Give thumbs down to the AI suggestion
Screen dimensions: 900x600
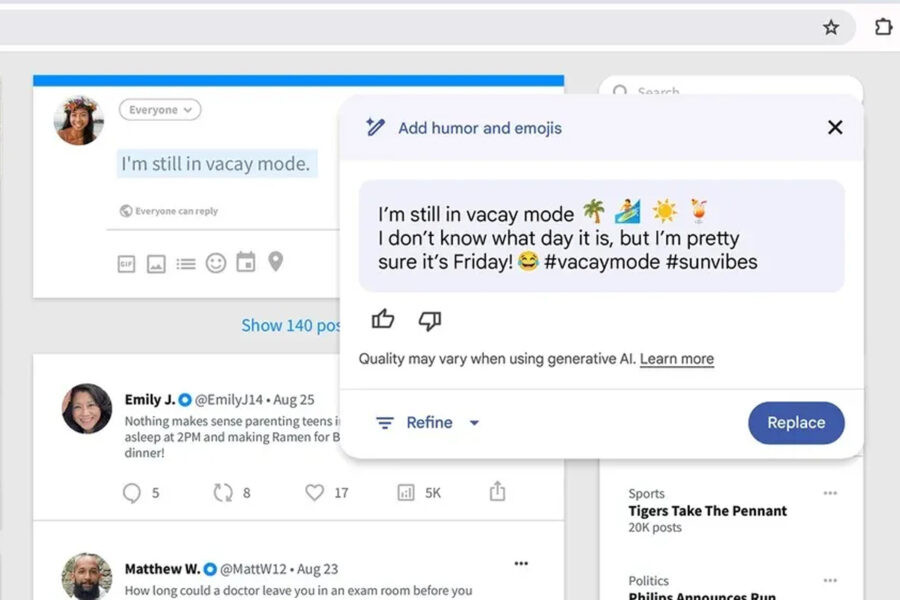click(x=430, y=320)
